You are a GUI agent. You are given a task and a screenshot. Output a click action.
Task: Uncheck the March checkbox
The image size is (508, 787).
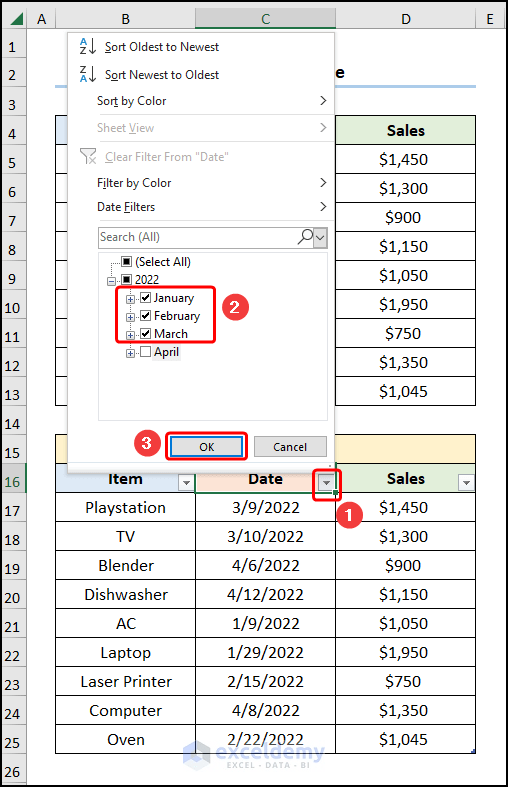146,334
